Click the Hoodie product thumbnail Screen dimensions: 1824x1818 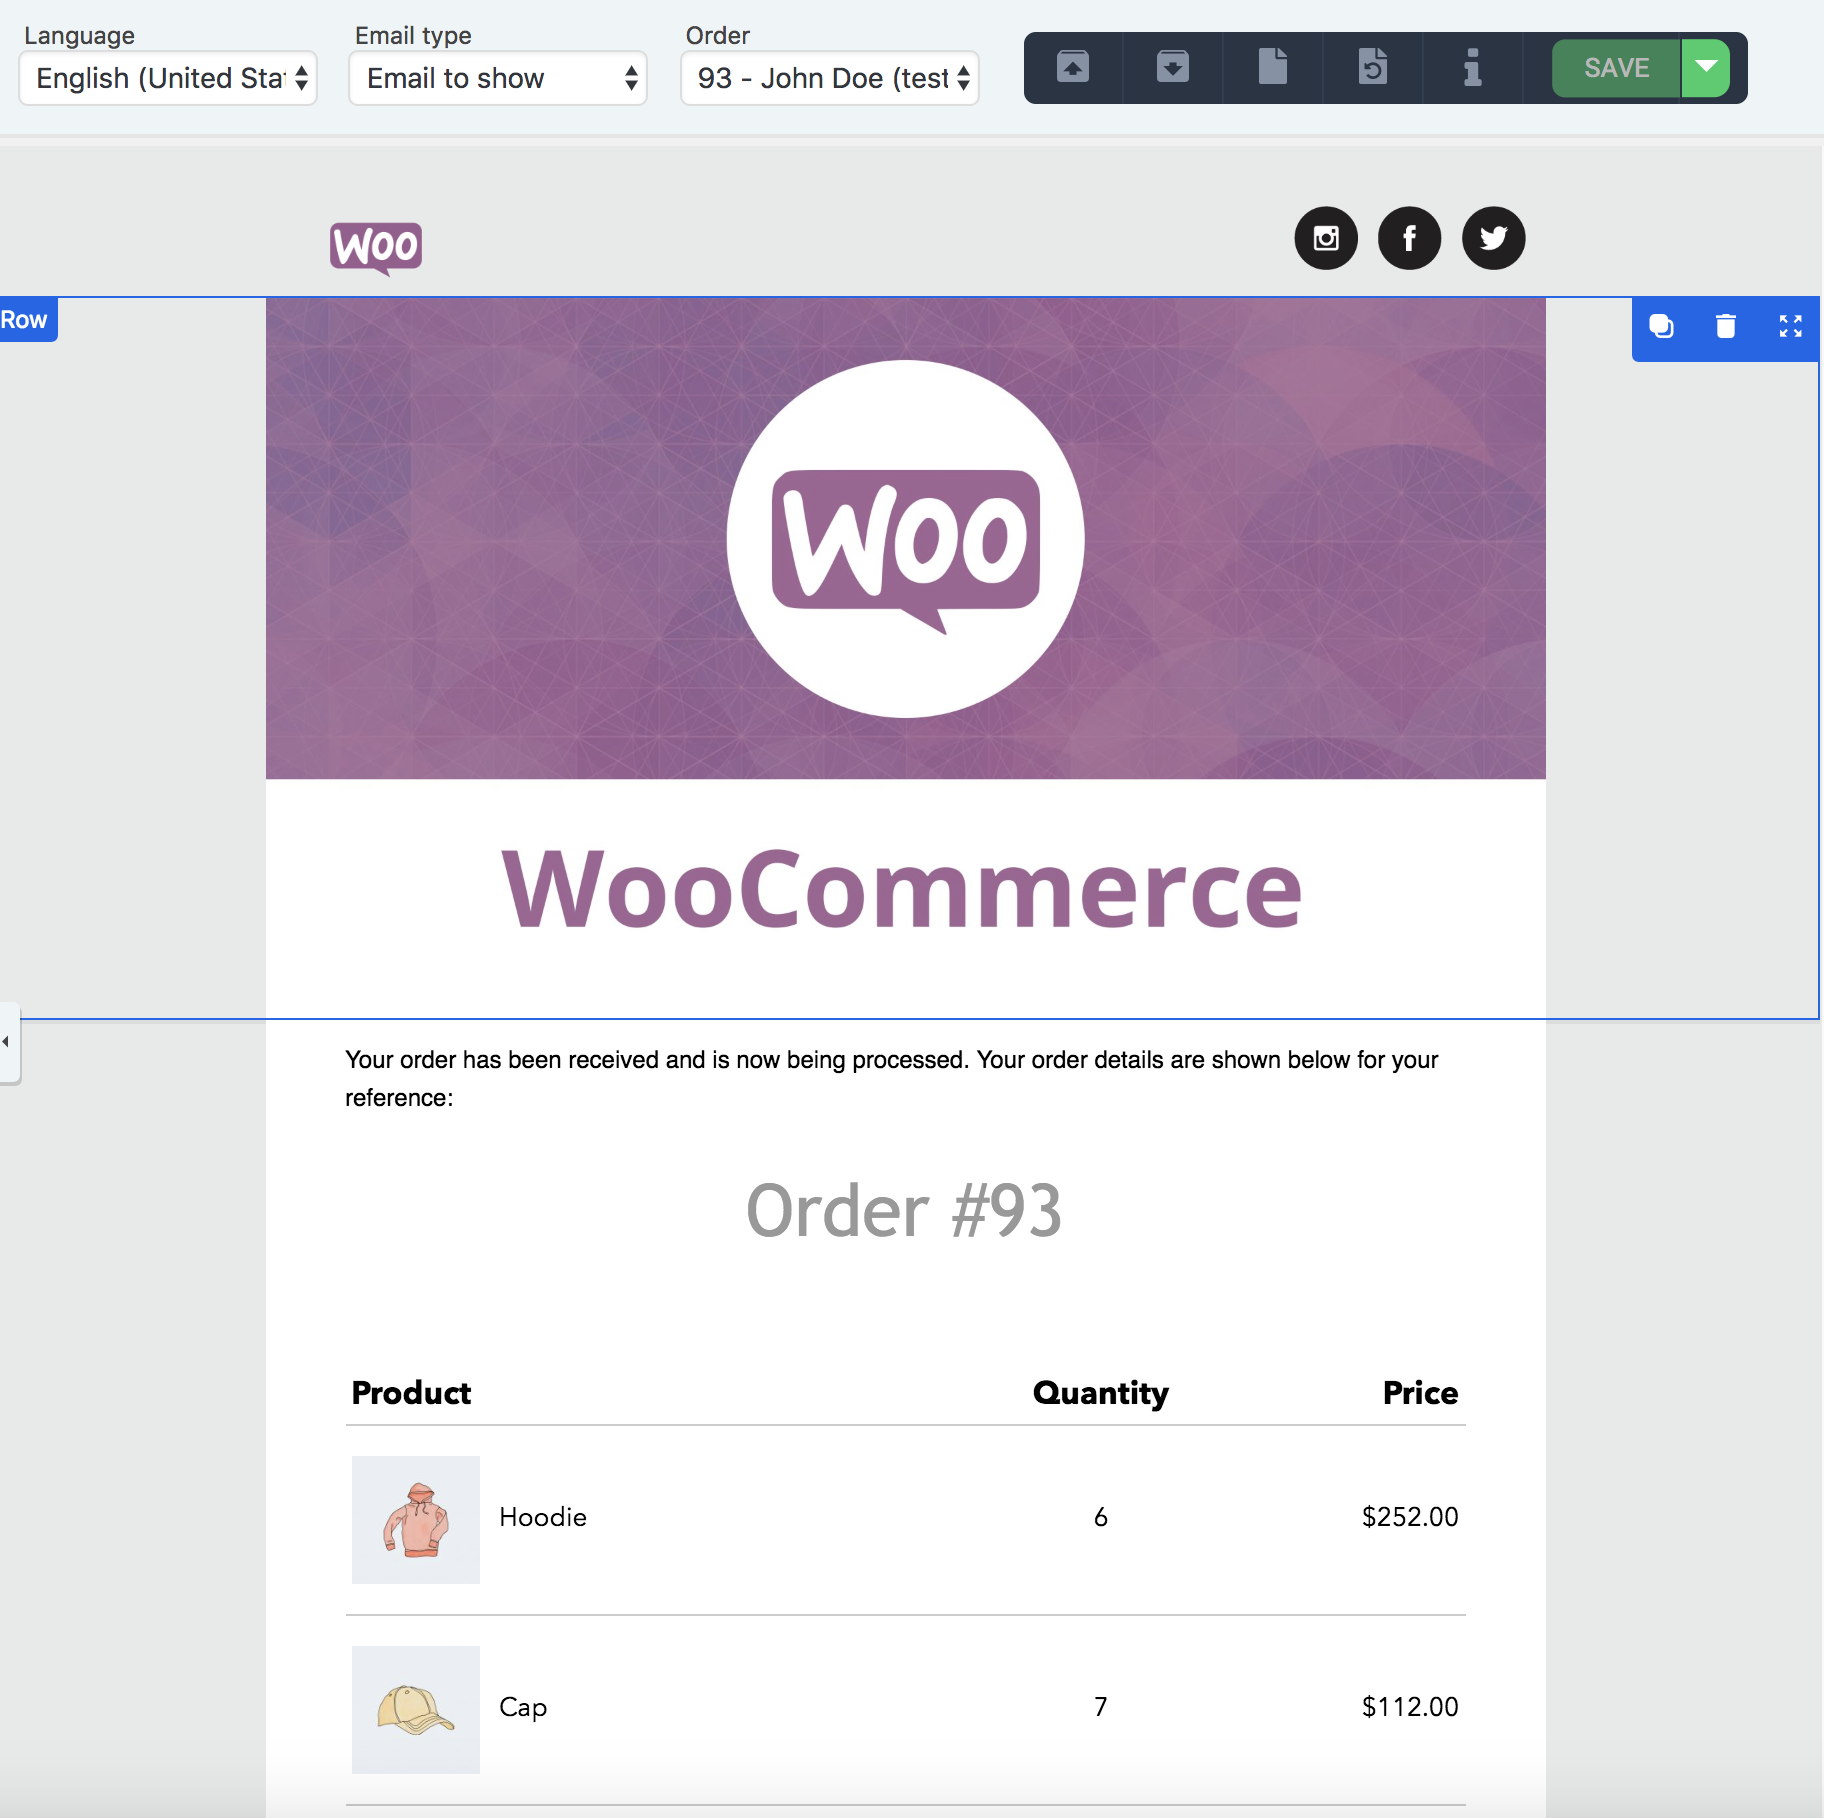pyautogui.click(x=416, y=1520)
